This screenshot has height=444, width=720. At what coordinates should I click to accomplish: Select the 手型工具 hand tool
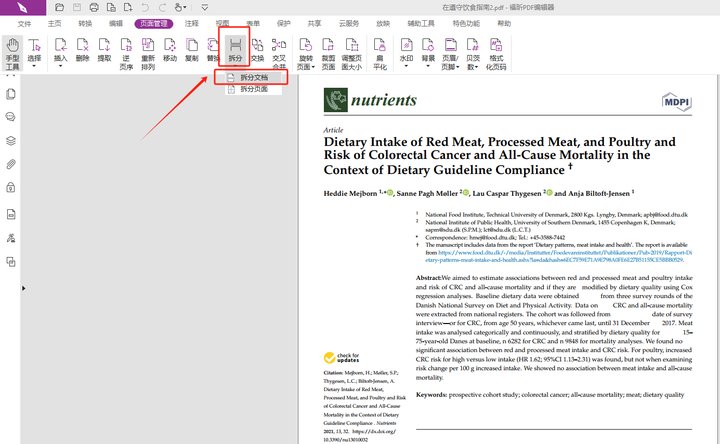[12, 52]
